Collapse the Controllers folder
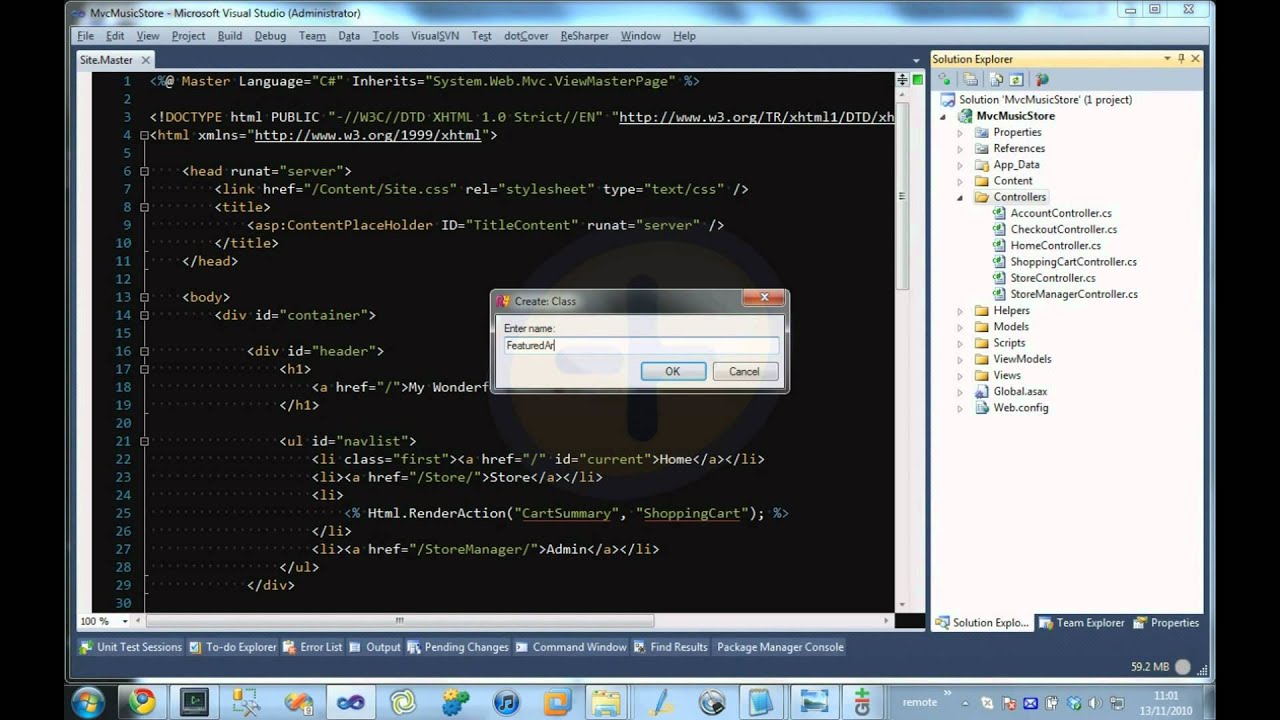 [960, 198]
